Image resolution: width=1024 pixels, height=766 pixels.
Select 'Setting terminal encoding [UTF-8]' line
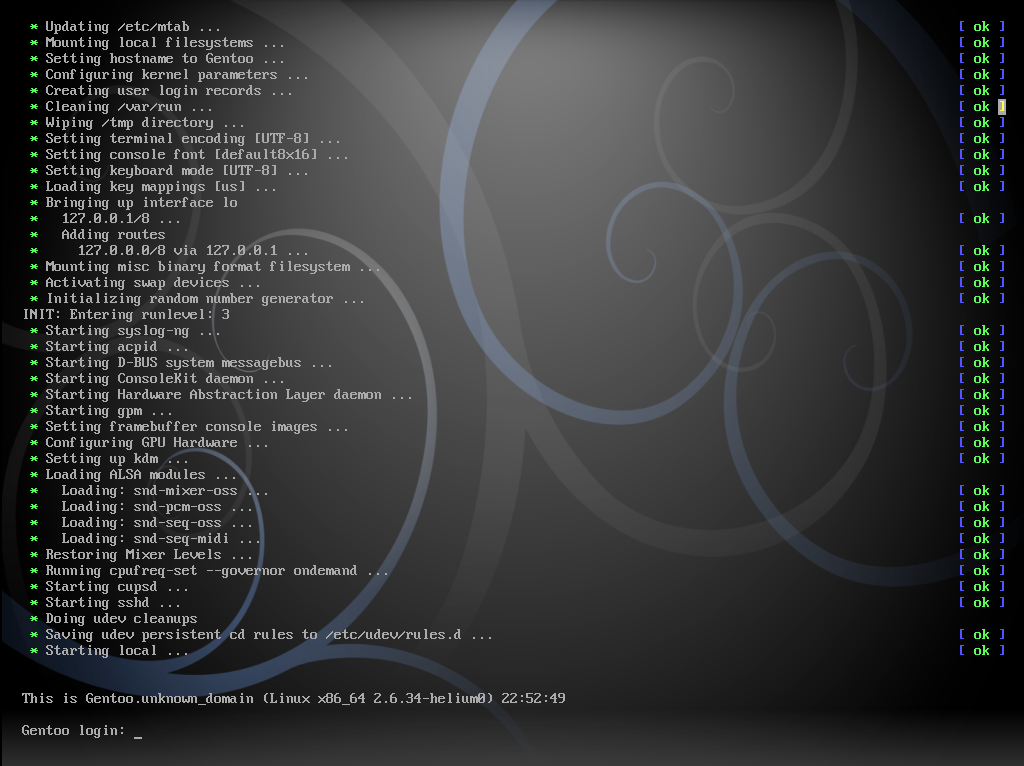193,139
